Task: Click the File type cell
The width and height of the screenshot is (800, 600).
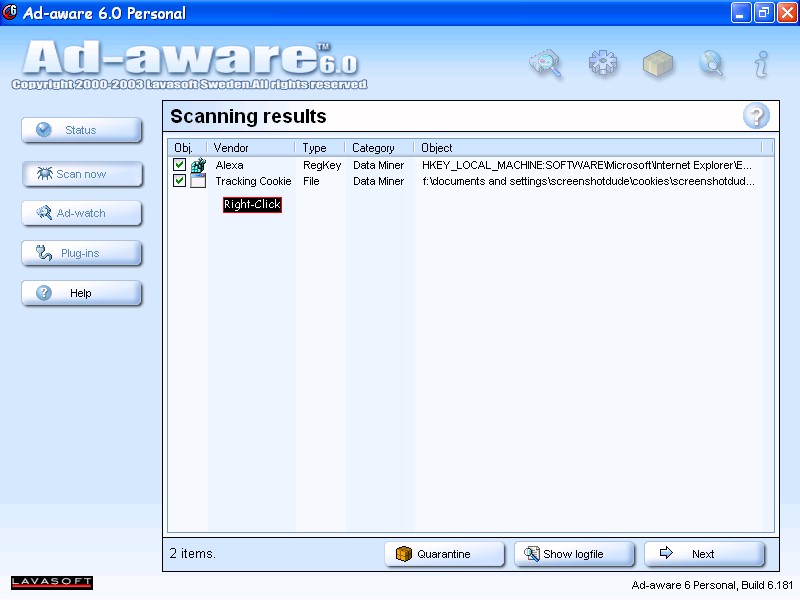Action: coord(311,181)
